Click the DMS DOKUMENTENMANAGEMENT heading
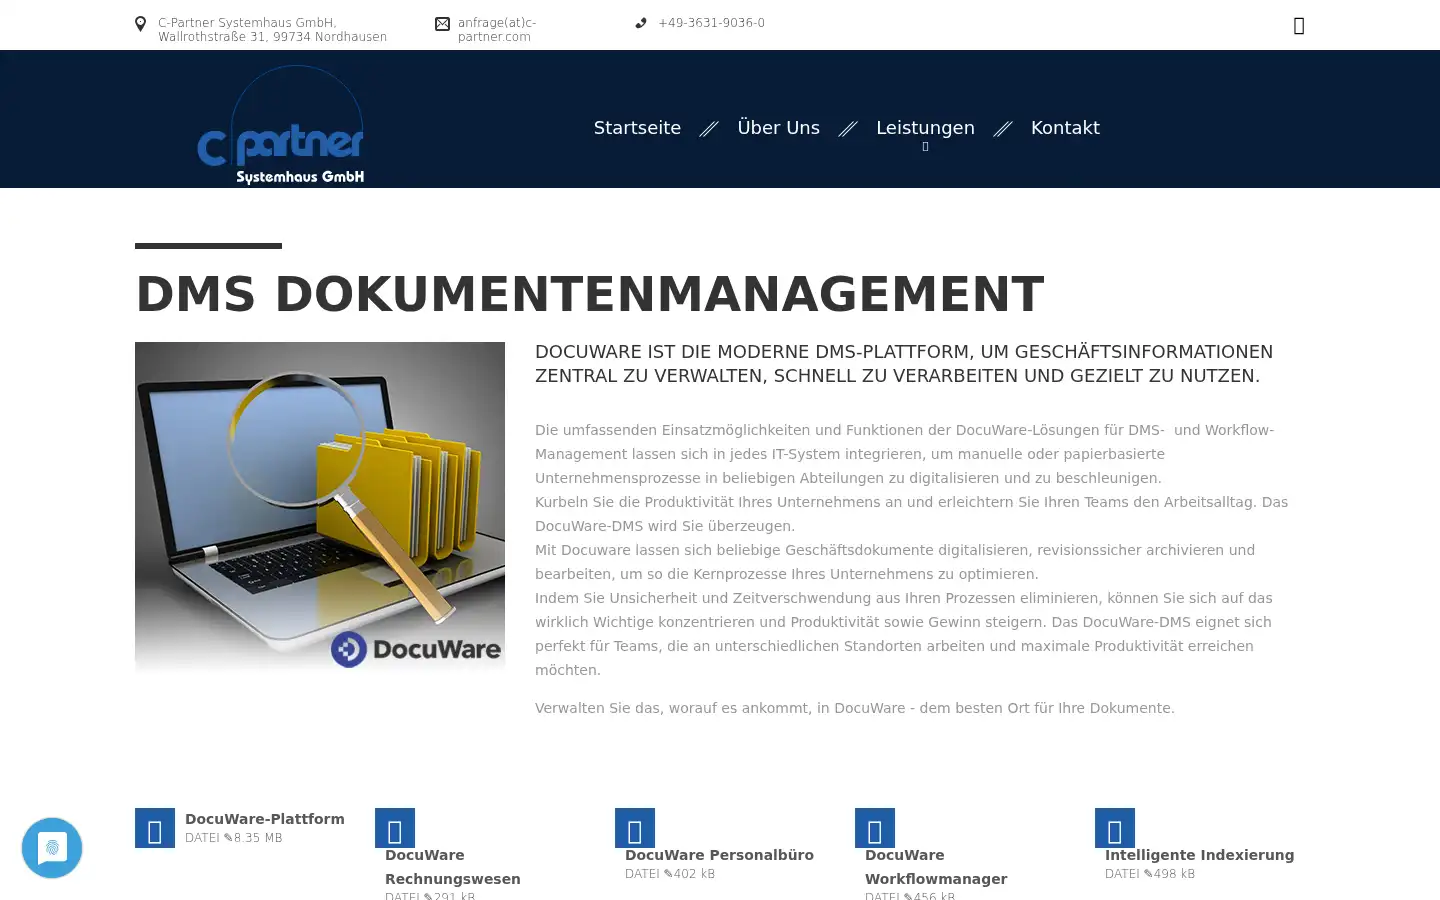Screen dimensions: 1440x900 tap(590, 294)
